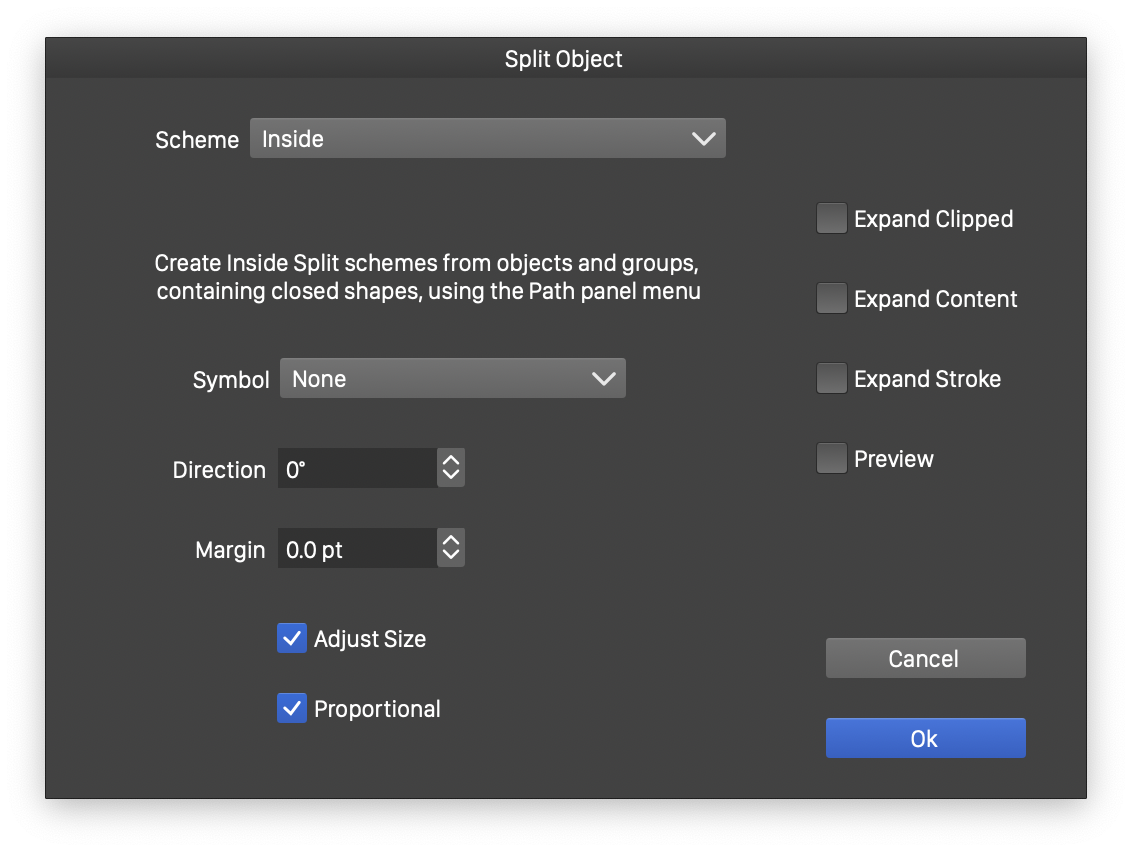Turn on the Preview checkbox
Image resolution: width=1132 pixels, height=852 pixels.
(x=832, y=459)
